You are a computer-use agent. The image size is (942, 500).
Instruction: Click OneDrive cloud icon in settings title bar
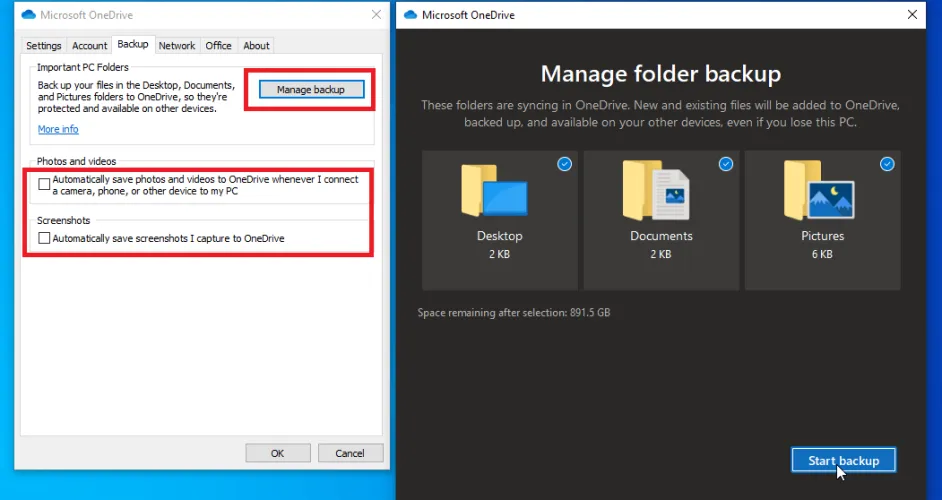click(x=27, y=15)
